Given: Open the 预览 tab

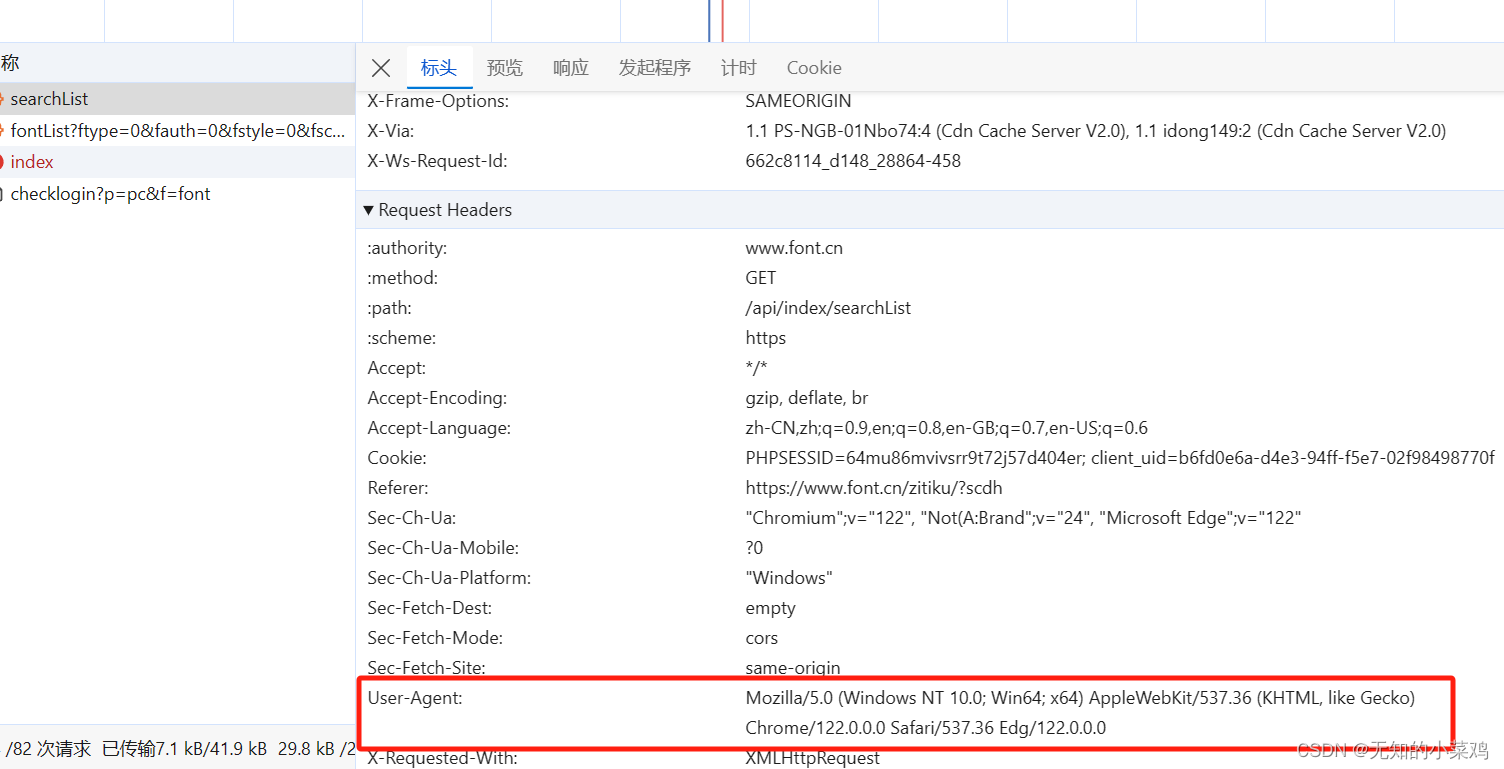Looking at the screenshot, I should 505,68.
